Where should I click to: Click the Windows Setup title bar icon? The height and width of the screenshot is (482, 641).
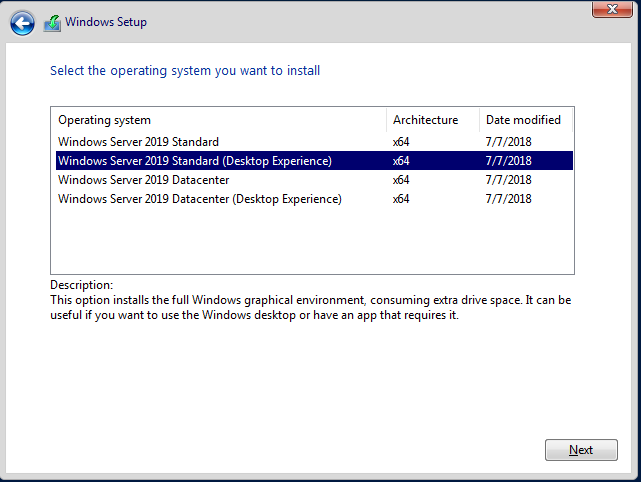point(51,22)
